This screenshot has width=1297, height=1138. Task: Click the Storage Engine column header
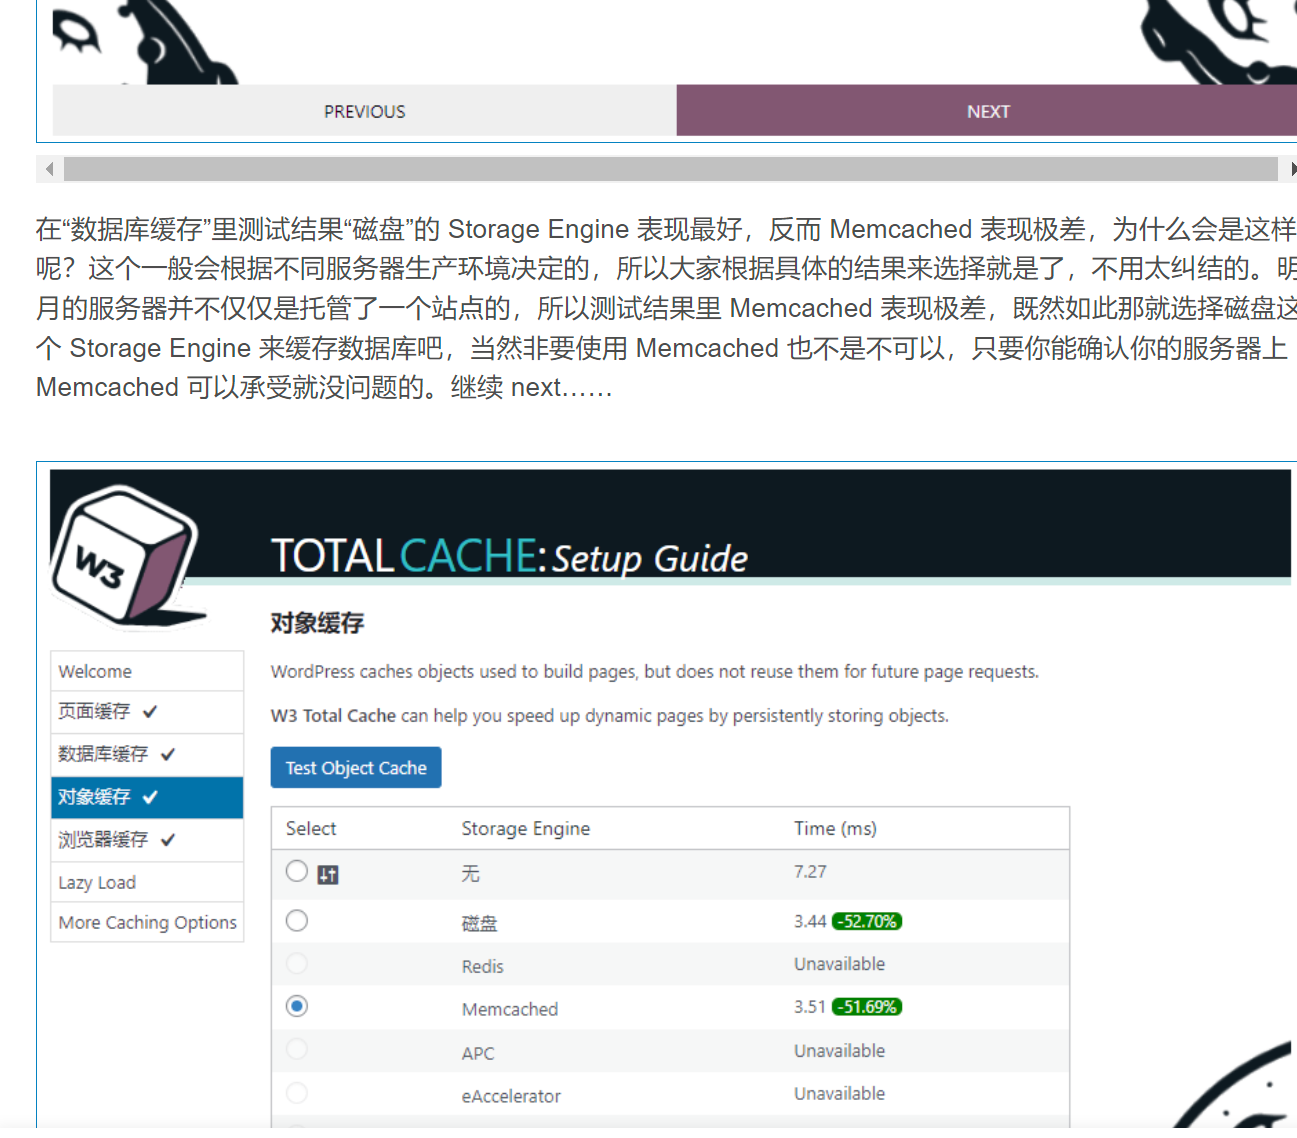click(526, 828)
